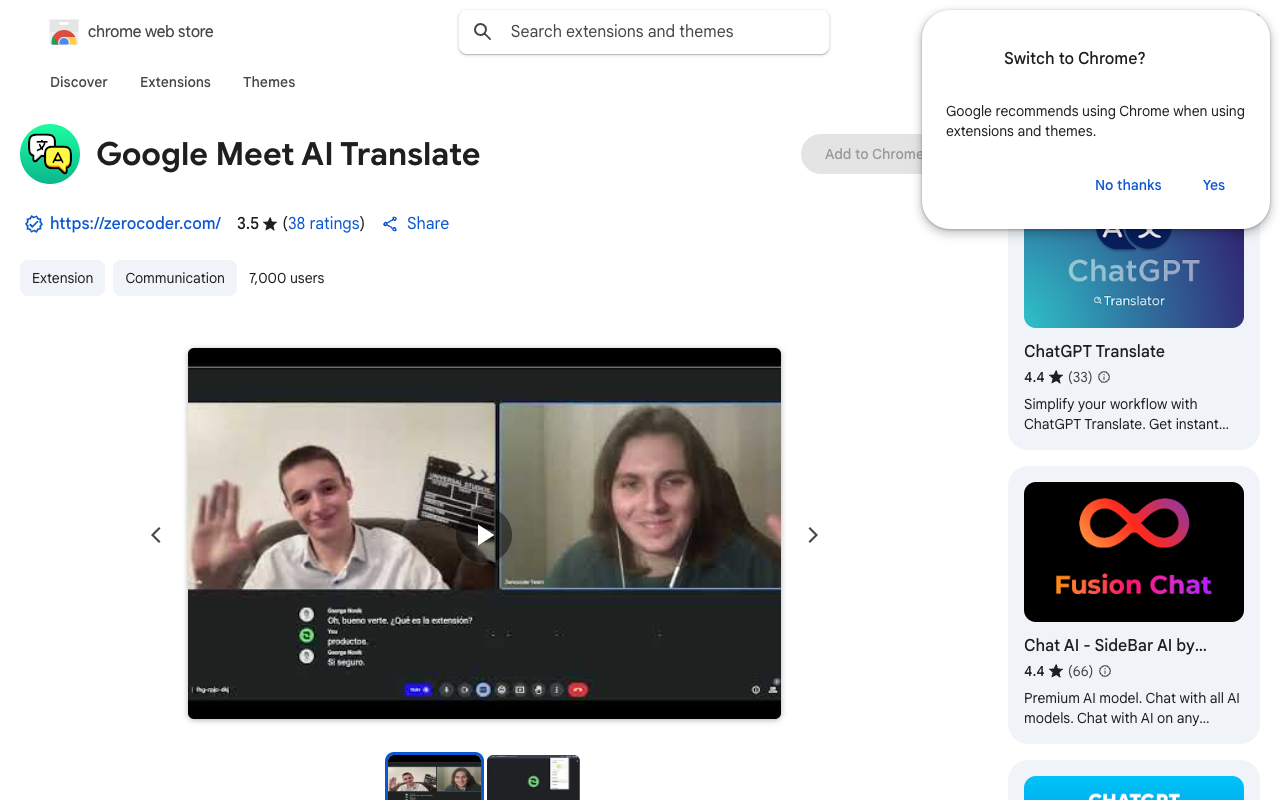1280x800 pixels.
Task: Click the 'Simplify your workflow' description text
Action: coord(1126,414)
